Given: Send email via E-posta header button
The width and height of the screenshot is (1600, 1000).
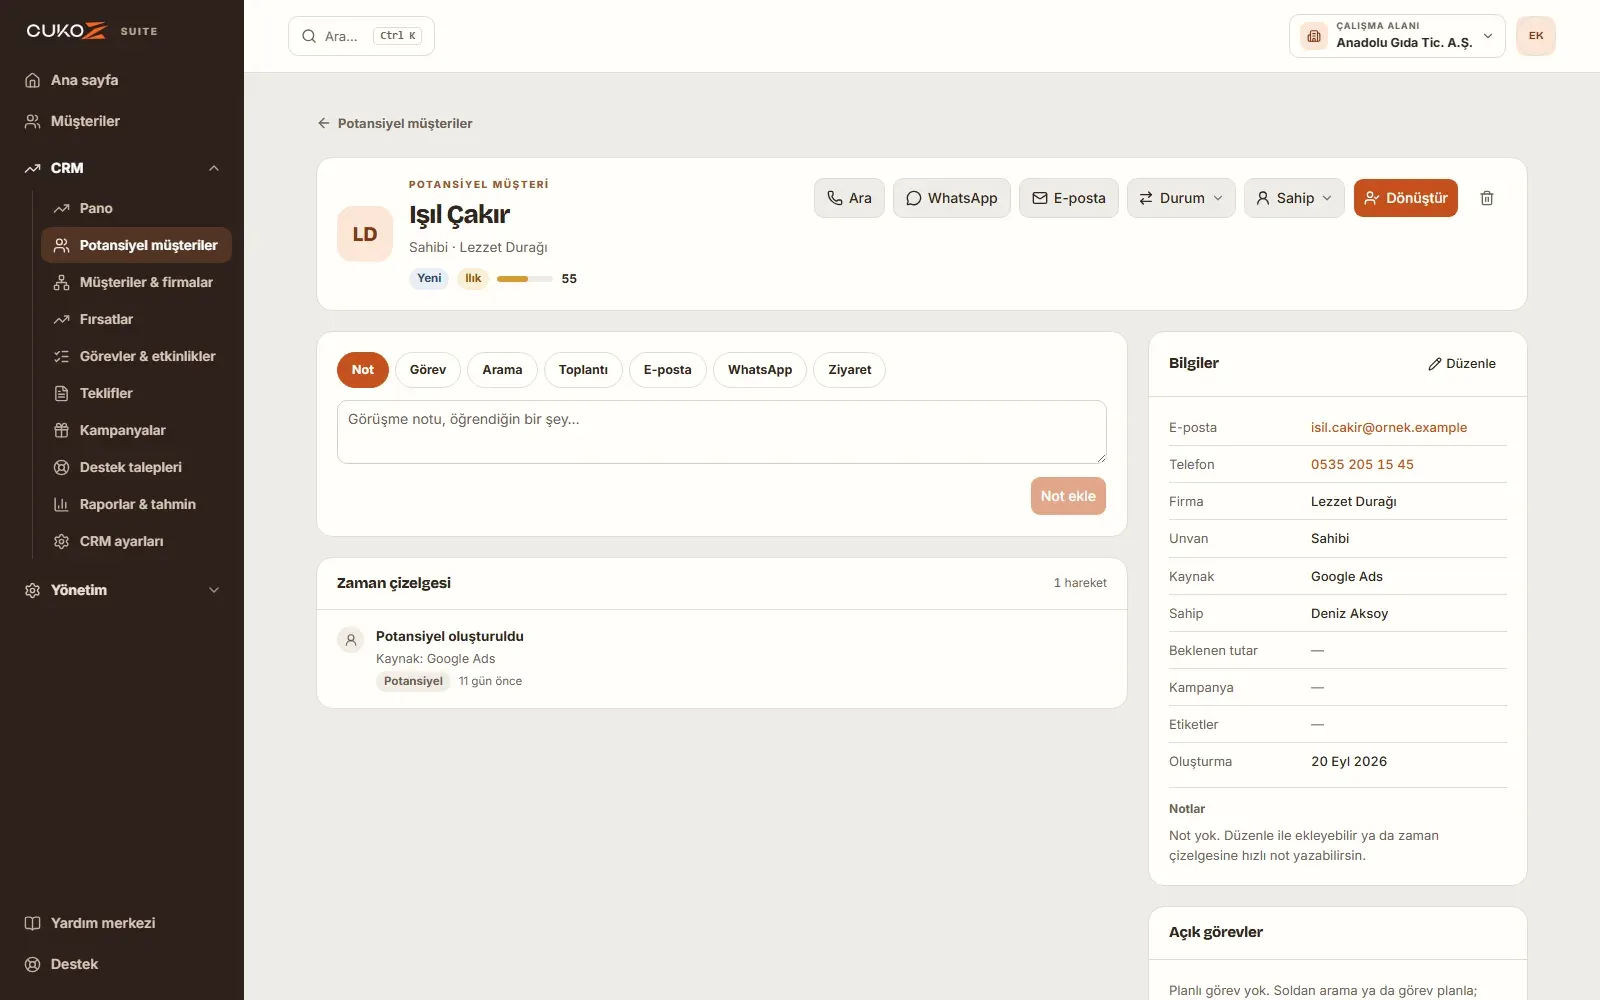Looking at the screenshot, I should (x=1069, y=198).
